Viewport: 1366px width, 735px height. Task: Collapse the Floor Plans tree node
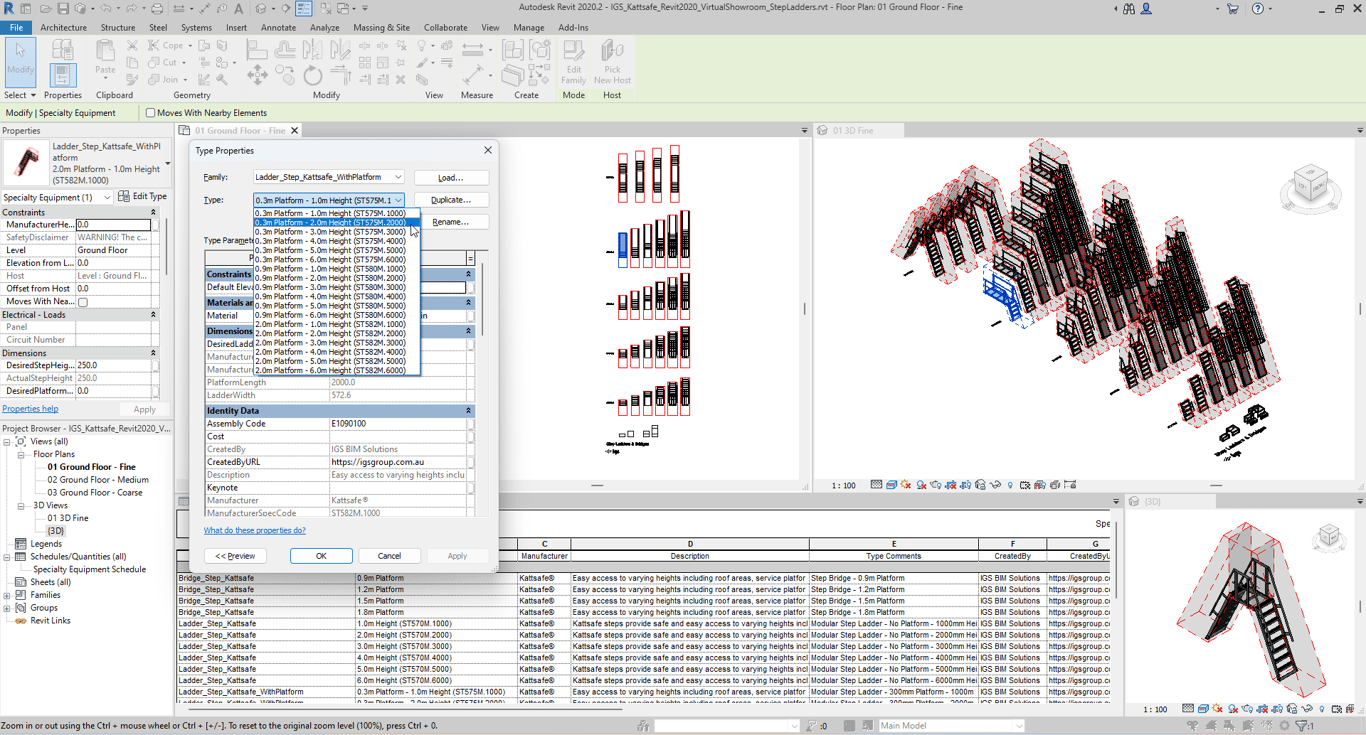pos(21,454)
